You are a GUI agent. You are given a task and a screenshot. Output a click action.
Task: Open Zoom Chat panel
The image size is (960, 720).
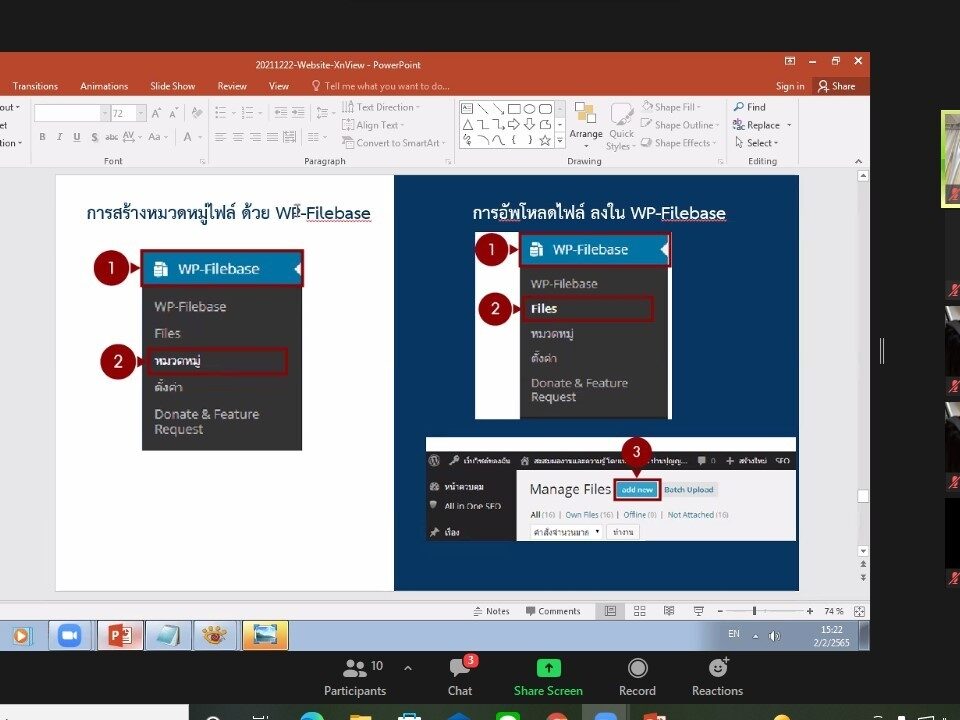click(x=460, y=676)
